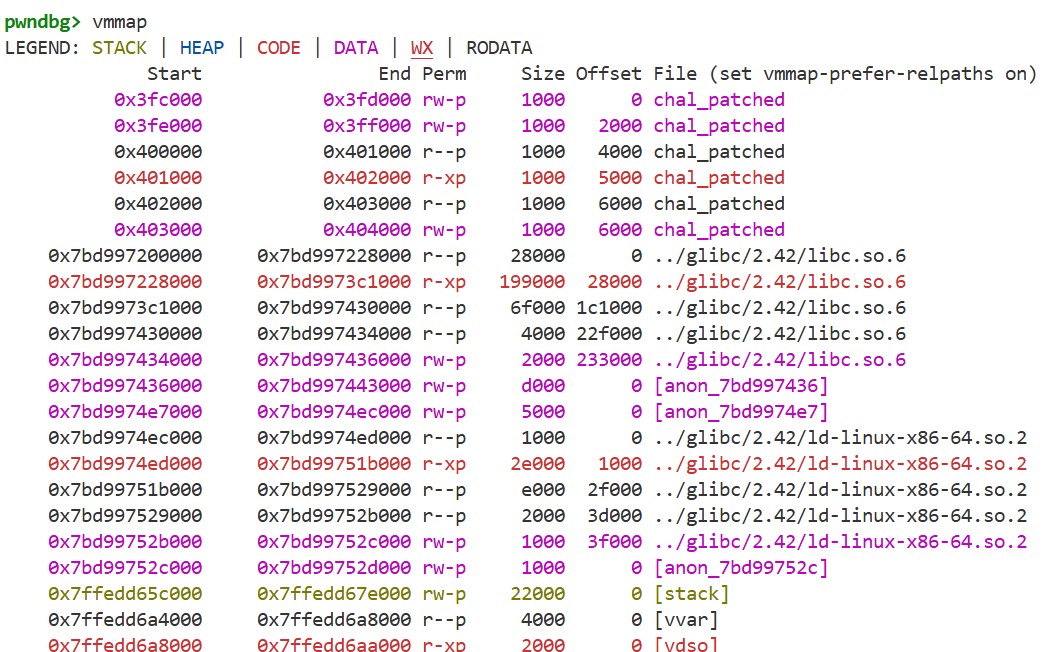Click size 28000 in libc row
Screen dimensions: 1048x652
pos(537,256)
